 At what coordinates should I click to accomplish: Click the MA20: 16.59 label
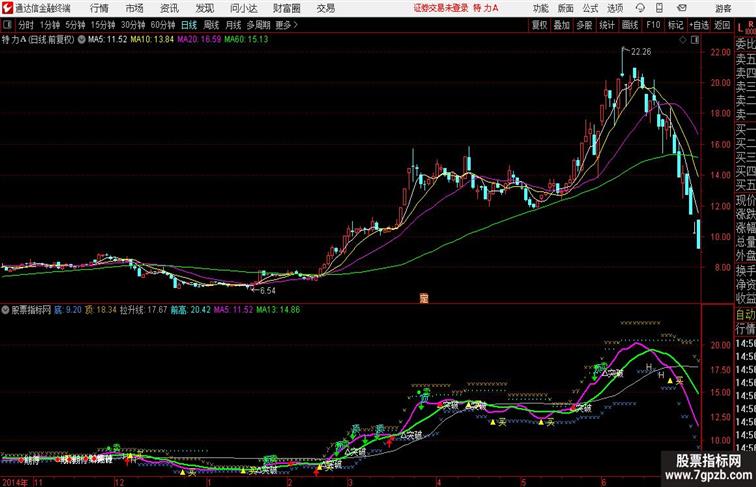[x=199, y=40]
